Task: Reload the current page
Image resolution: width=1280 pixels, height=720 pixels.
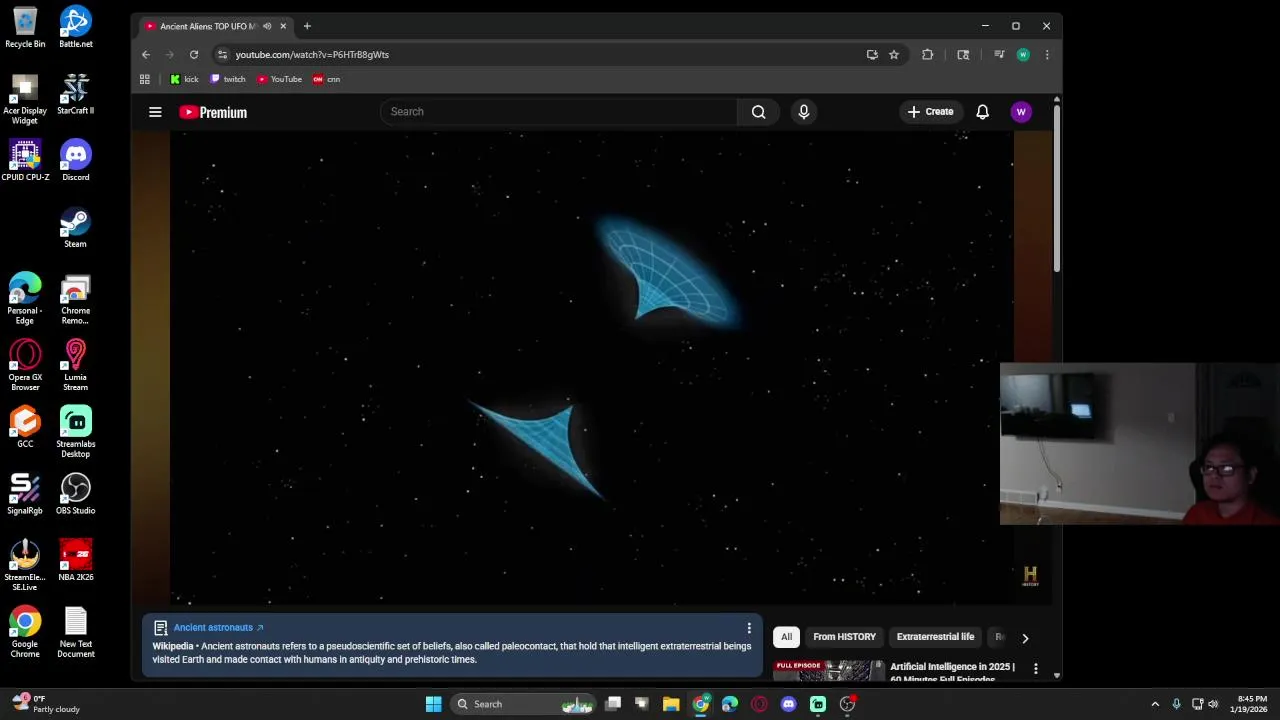Action: 194,55
